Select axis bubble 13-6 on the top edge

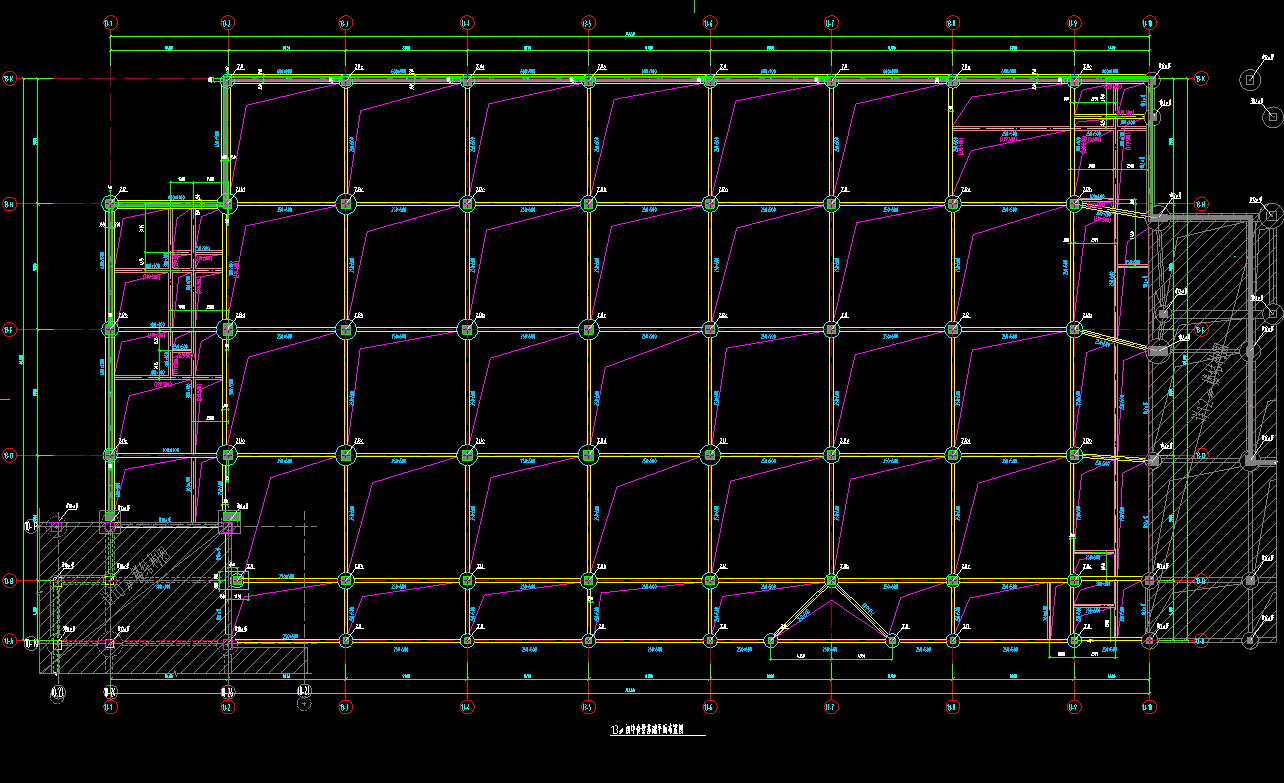click(709, 22)
